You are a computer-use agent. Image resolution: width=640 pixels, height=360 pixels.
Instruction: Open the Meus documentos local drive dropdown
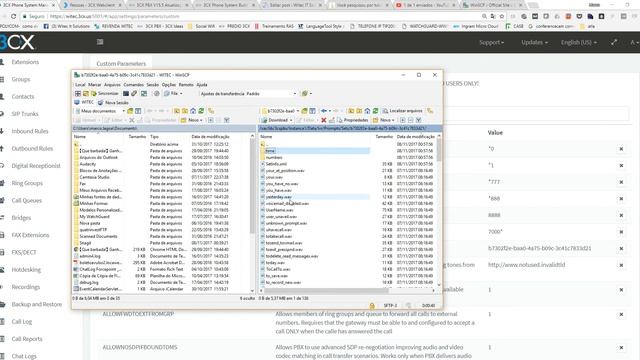tap(100, 111)
